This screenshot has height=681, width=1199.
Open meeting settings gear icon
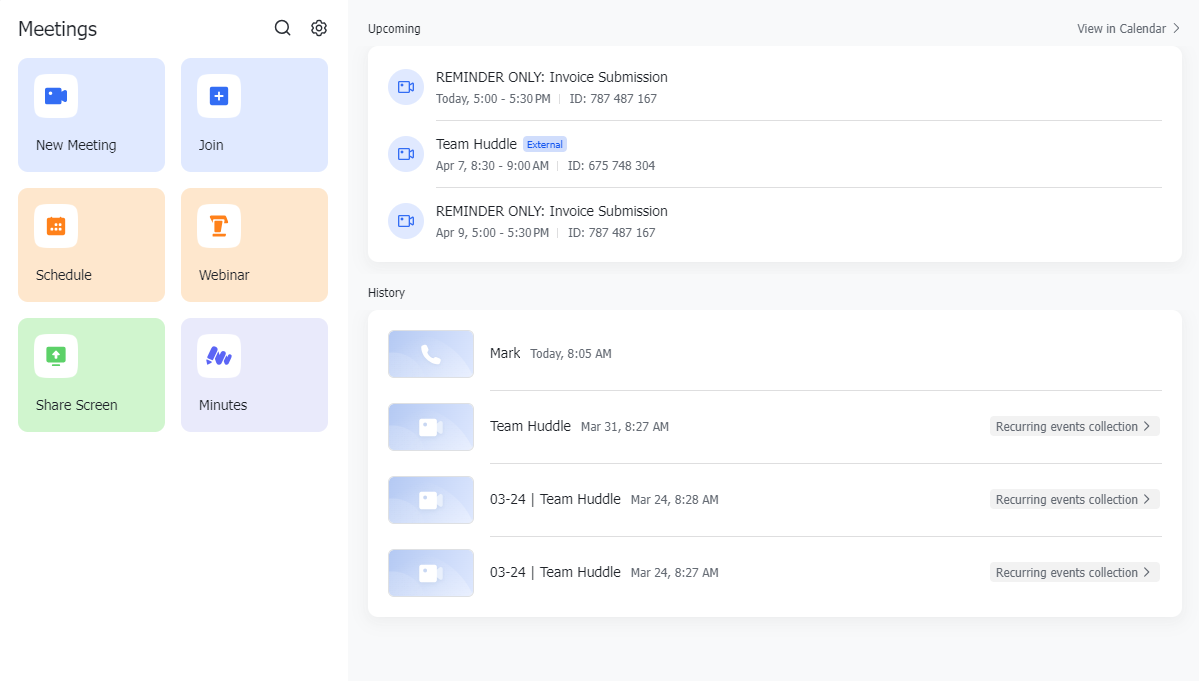(x=319, y=28)
